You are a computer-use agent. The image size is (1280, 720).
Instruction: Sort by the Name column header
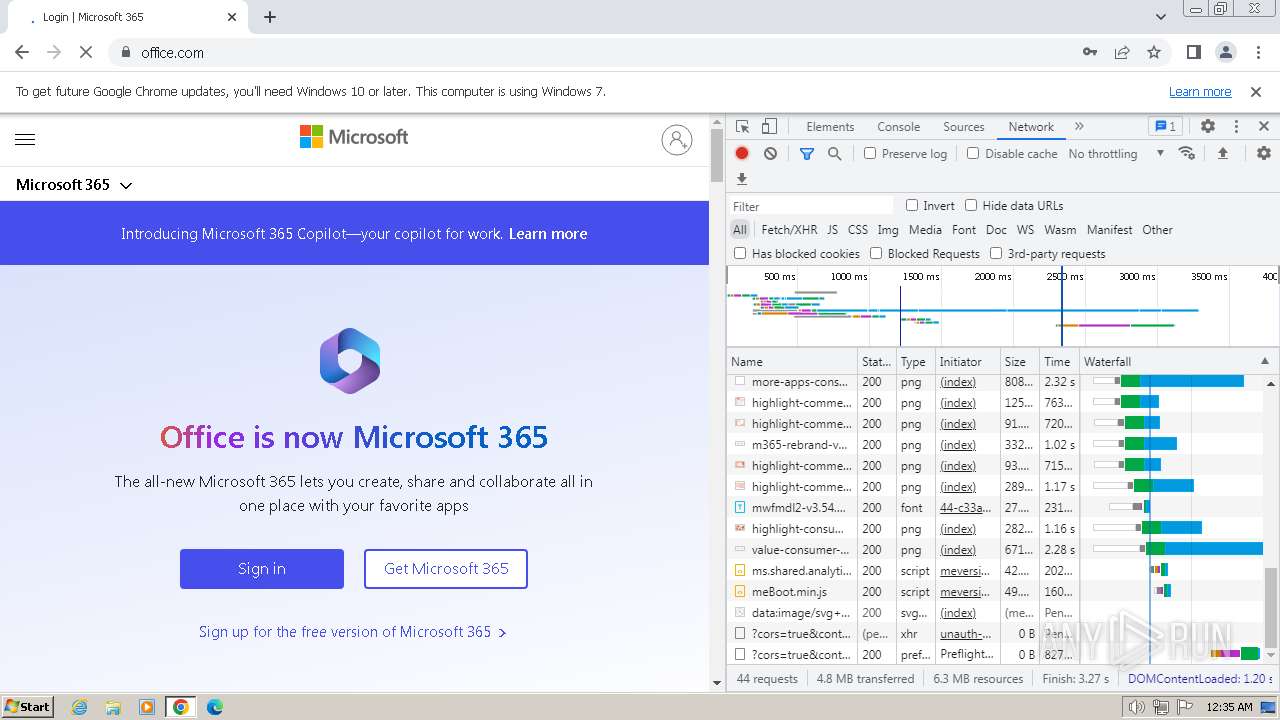tap(792, 361)
